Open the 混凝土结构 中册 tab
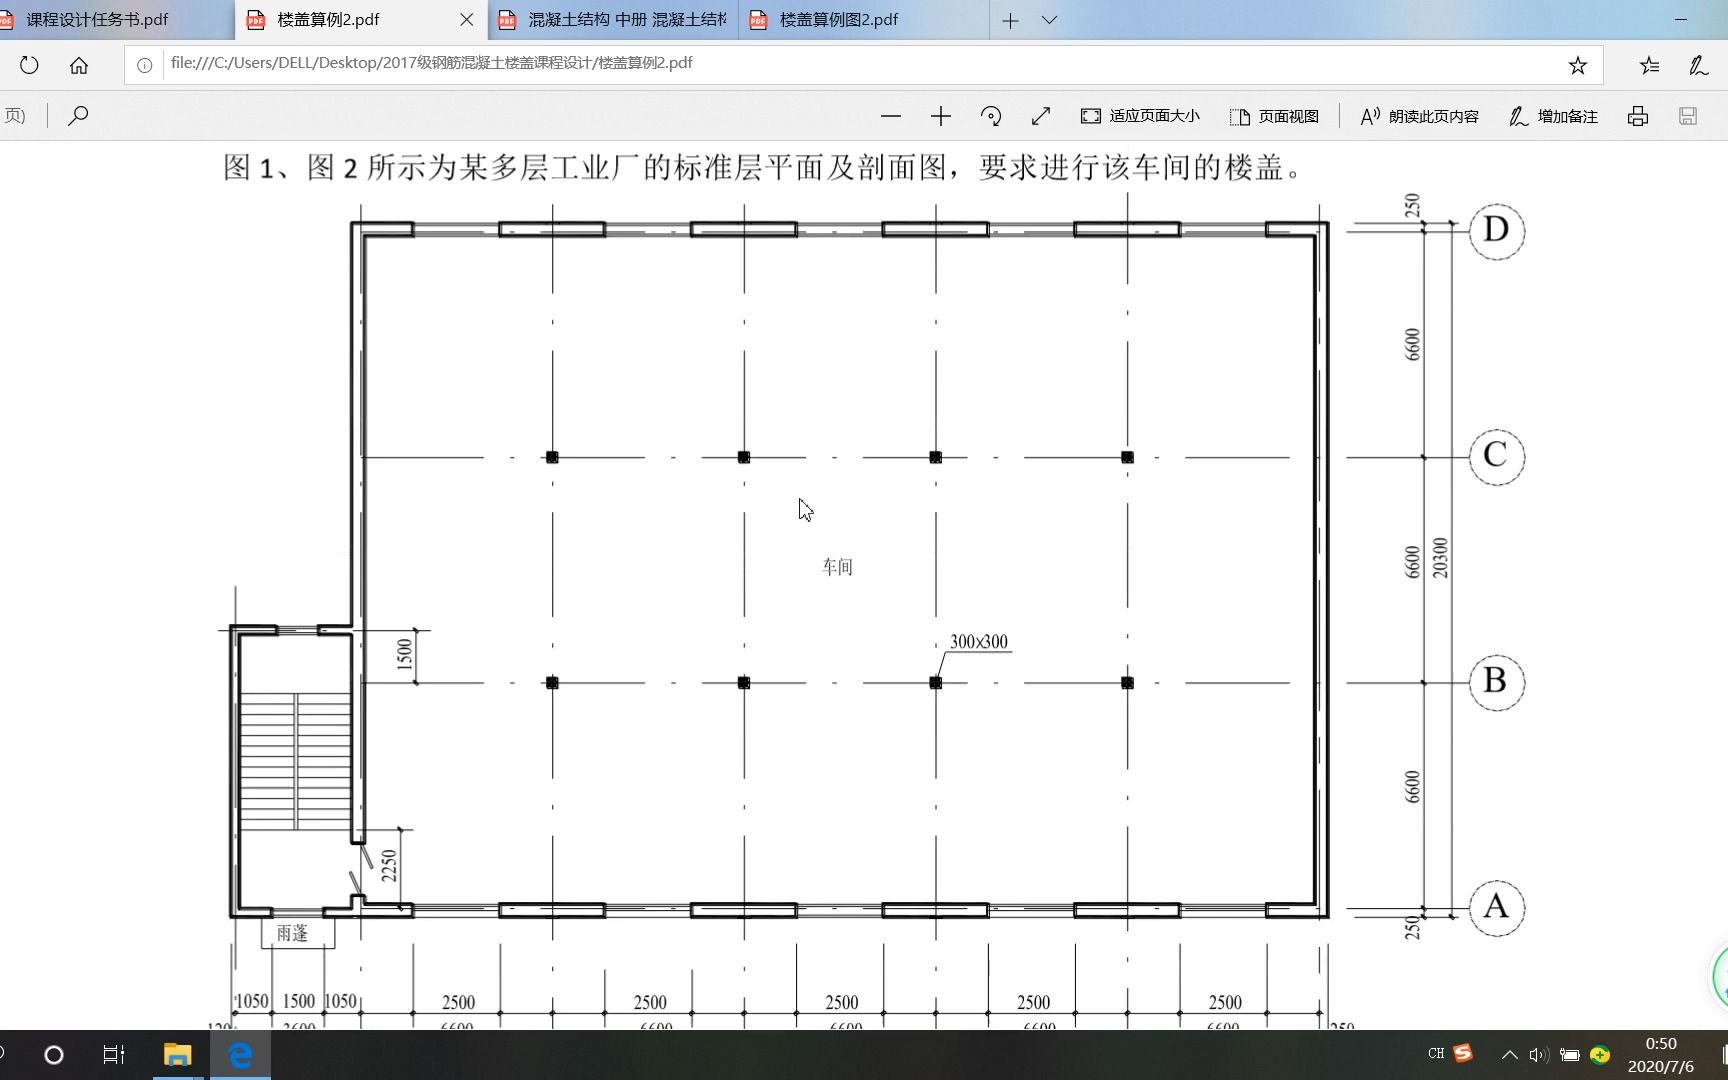This screenshot has width=1728, height=1080. [x=615, y=20]
